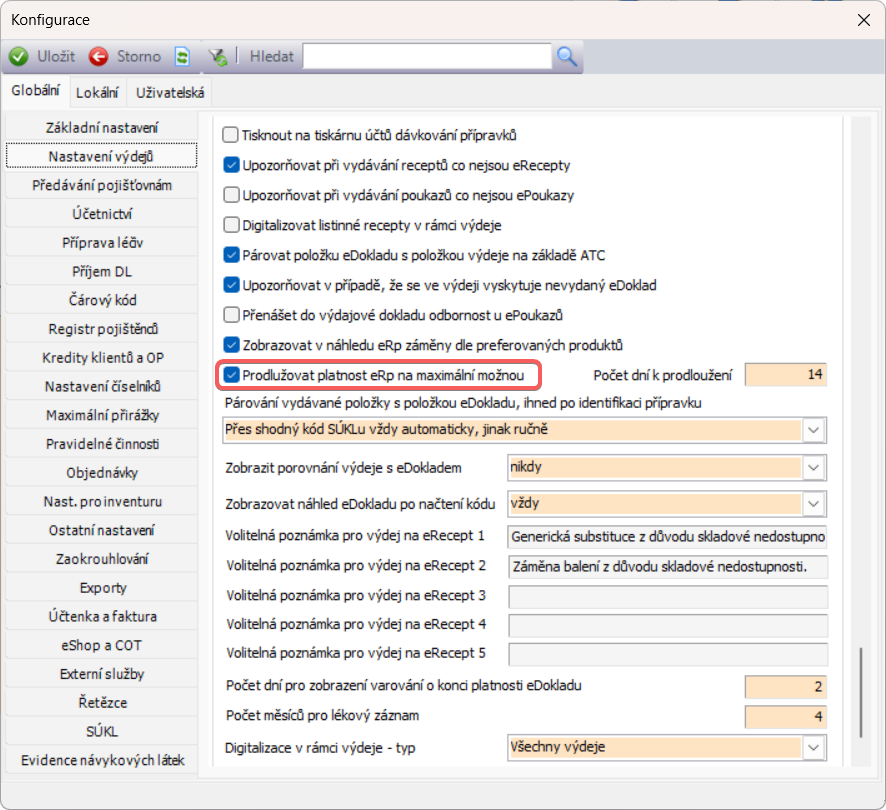Click the Hledat search text field
Viewport: 886px width, 810px height.
coord(428,56)
